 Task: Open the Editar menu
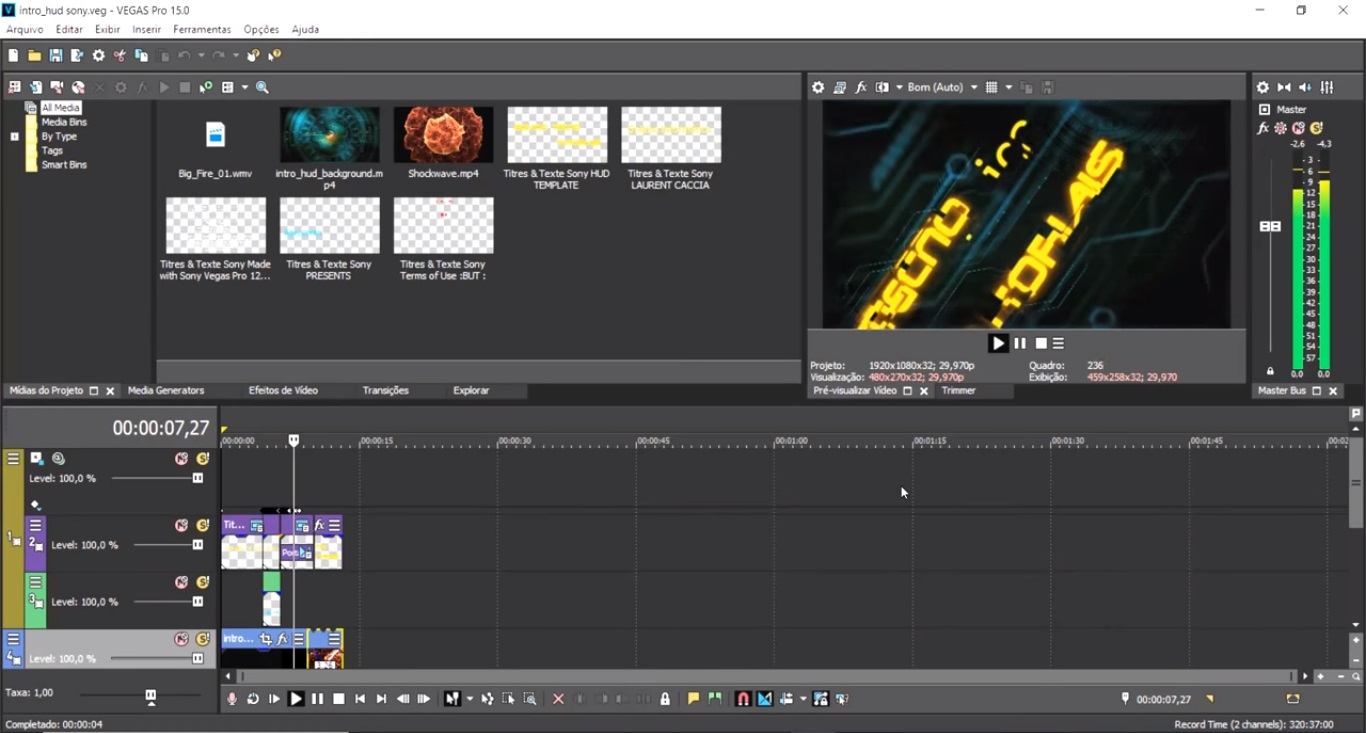(x=69, y=30)
